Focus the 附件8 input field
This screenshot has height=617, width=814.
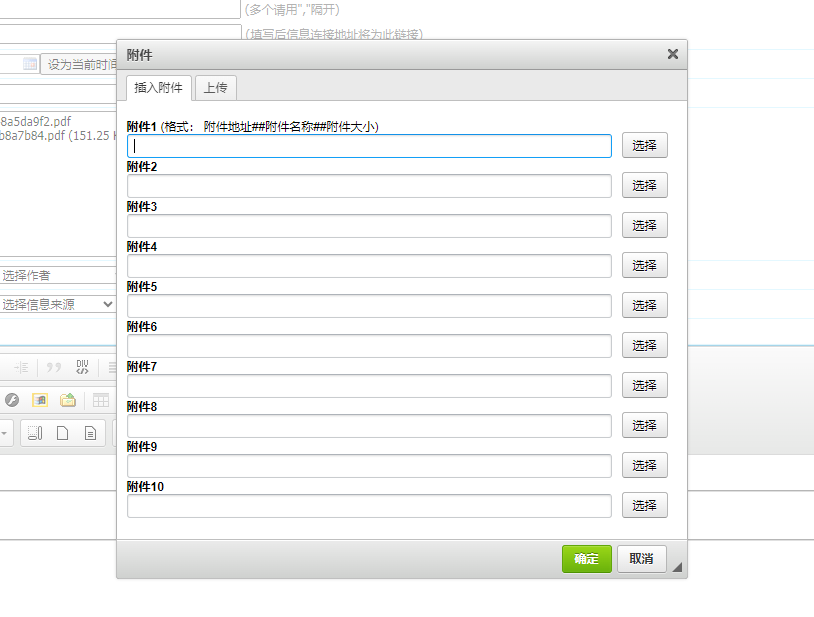369,426
